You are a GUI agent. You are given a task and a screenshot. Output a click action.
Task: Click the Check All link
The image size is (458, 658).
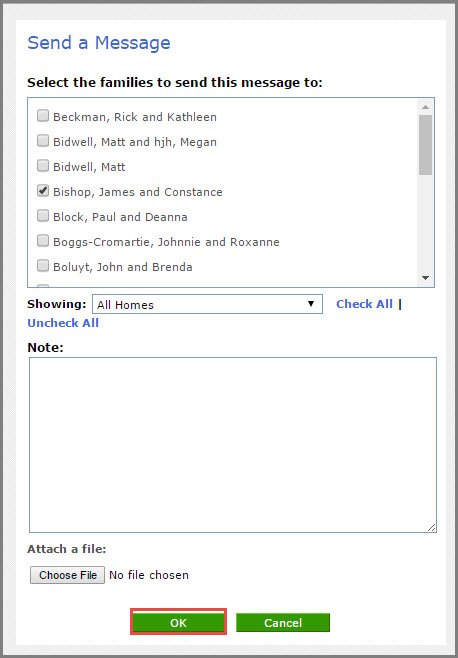point(364,304)
